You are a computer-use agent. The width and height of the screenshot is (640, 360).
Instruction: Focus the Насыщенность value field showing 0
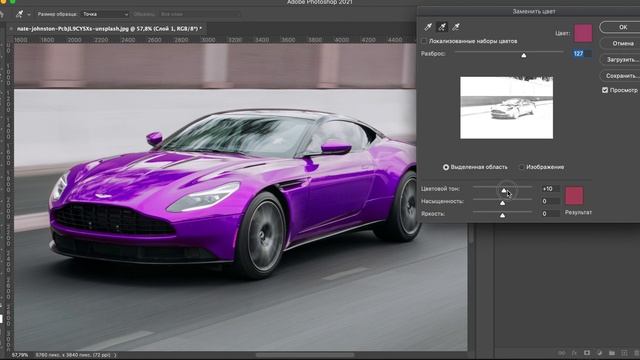(x=550, y=201)
